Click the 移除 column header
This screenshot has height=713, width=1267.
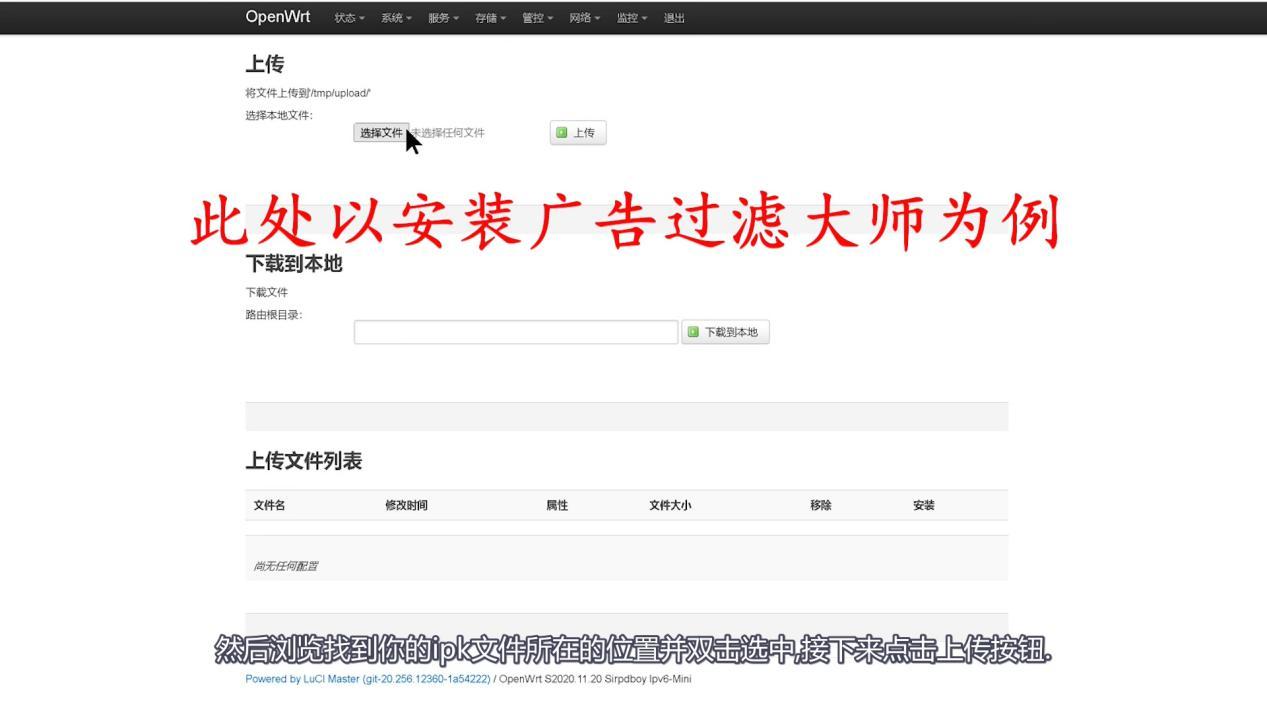tap(819, 505)
